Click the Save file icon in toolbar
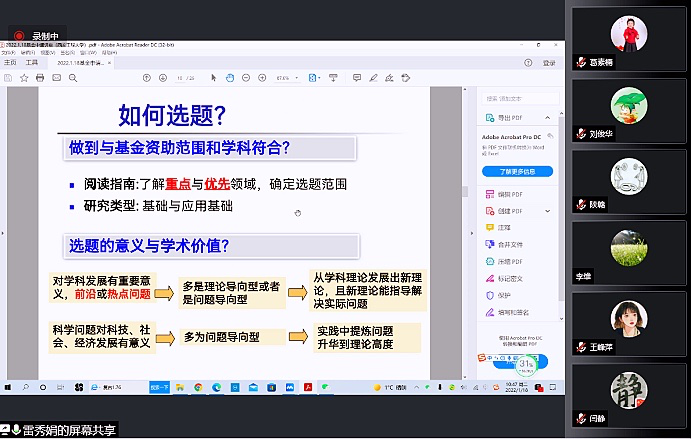 (x=9, y=78)
